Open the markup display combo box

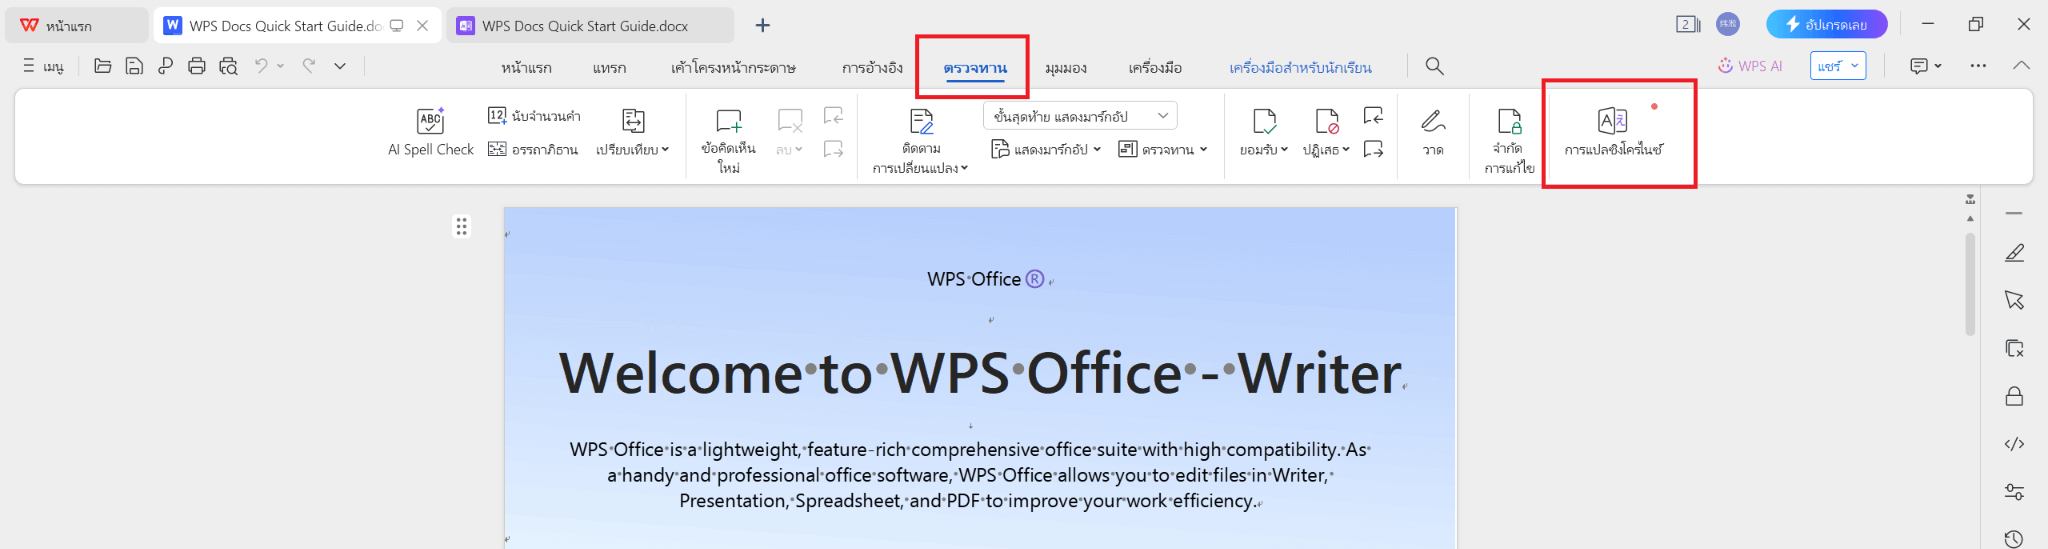point(1080,116)
